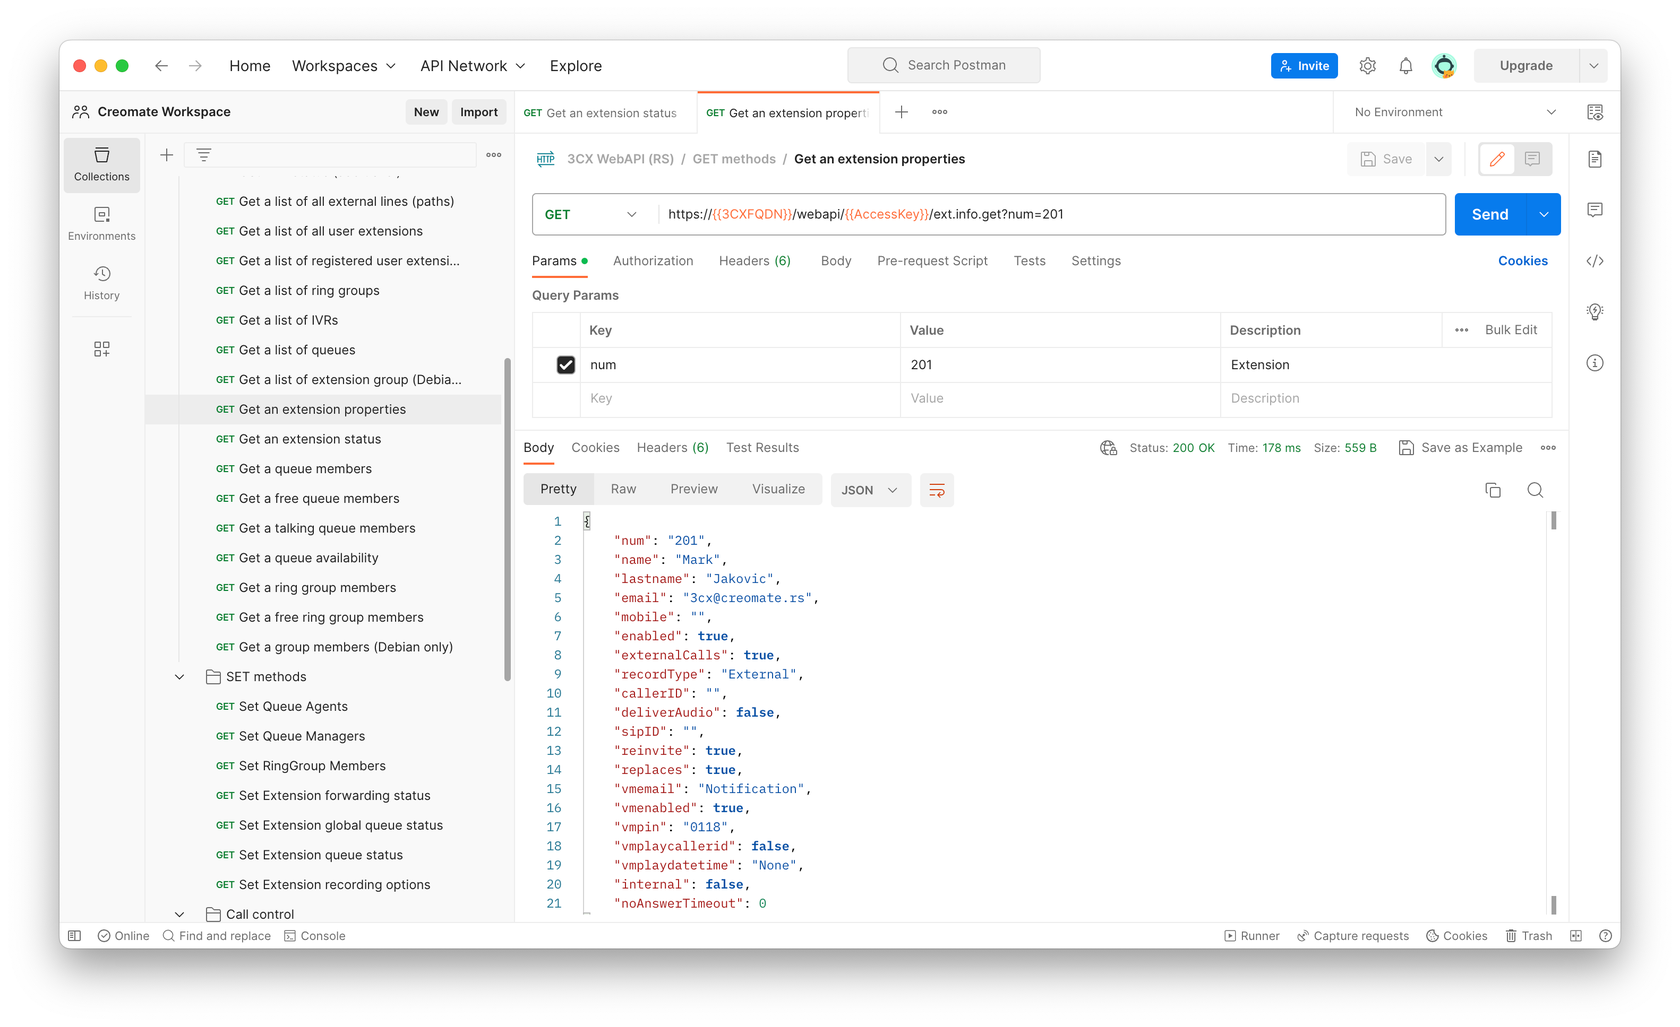
Task: Open the code snippet generator
Action: point(1595,261)
